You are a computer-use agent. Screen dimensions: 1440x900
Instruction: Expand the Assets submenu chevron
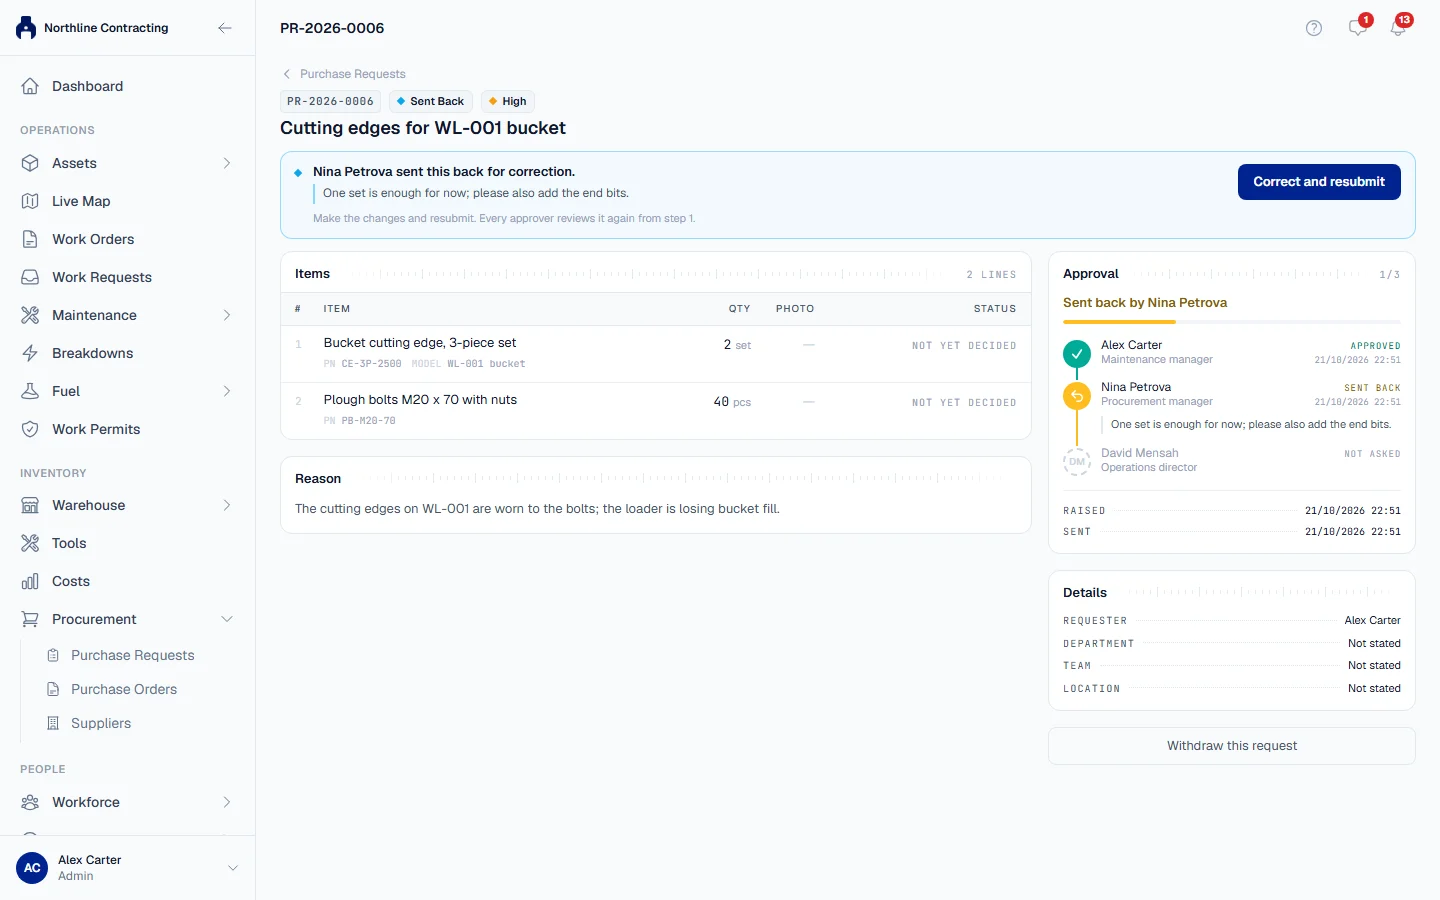[227, 163]
